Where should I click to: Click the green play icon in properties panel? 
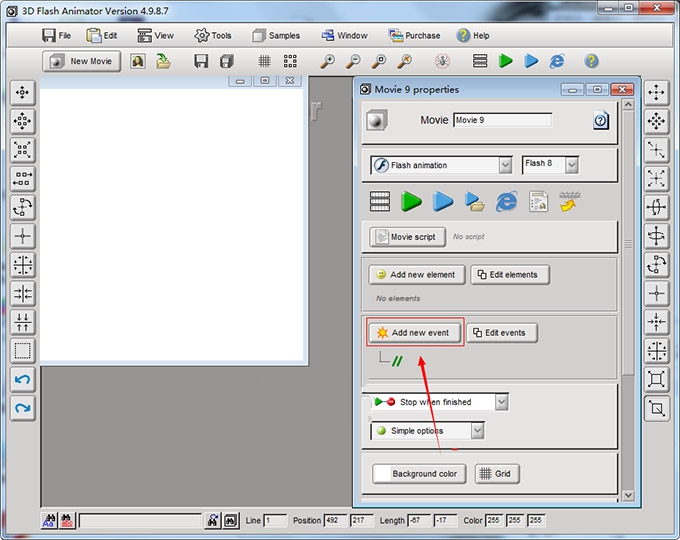click(x=411, y=202)
